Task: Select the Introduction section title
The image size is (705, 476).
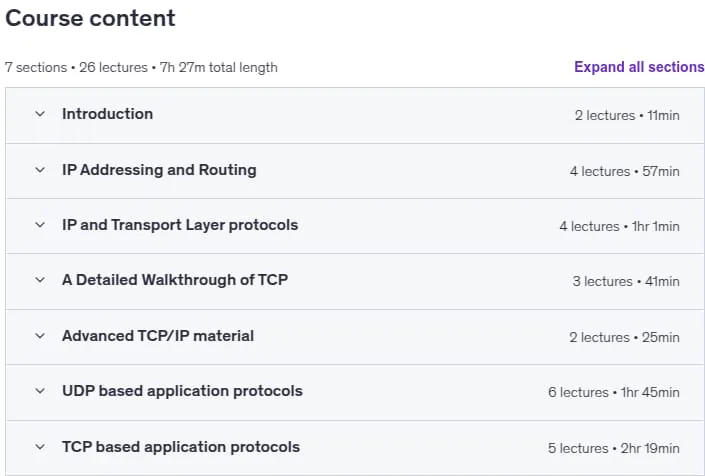Action: [x=107, y=114]
